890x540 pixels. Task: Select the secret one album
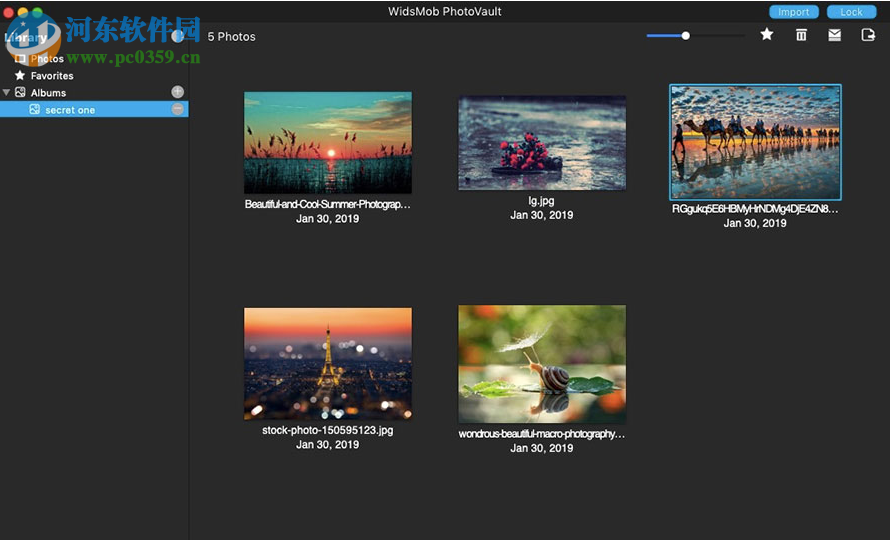pyautogui.click(x=94, y=110)
